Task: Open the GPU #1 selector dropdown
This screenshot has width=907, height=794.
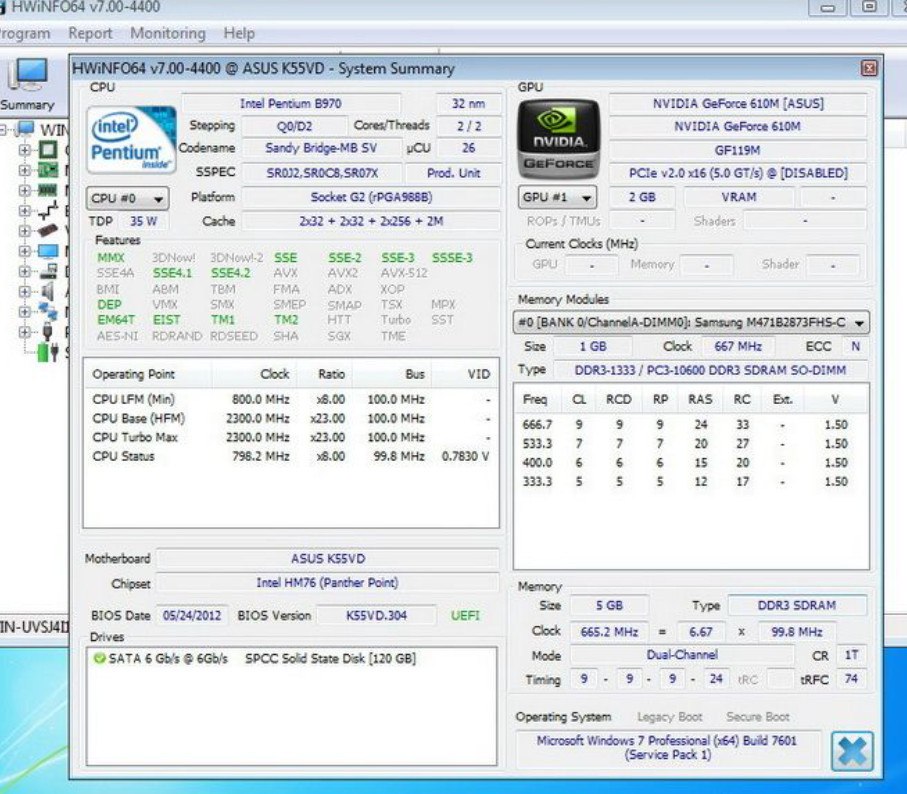Action: click(557, 197)
